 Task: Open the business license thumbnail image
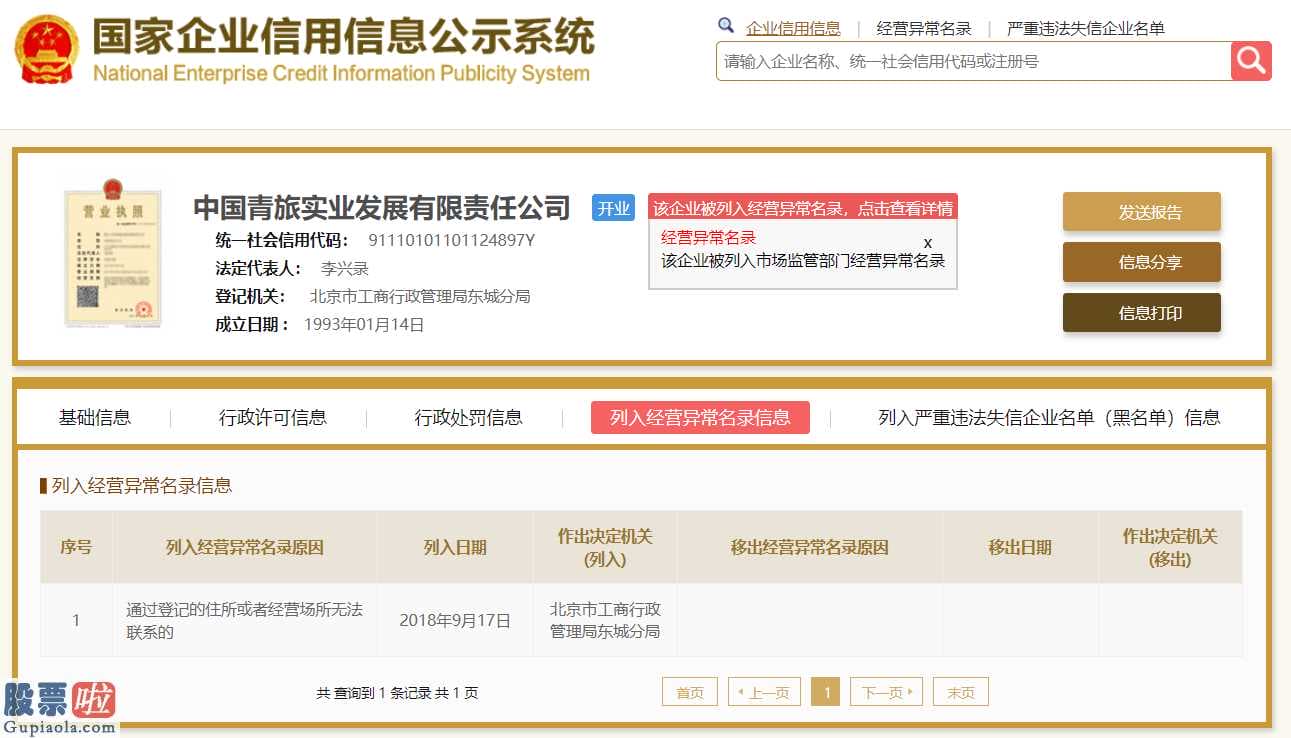(113, 252)
